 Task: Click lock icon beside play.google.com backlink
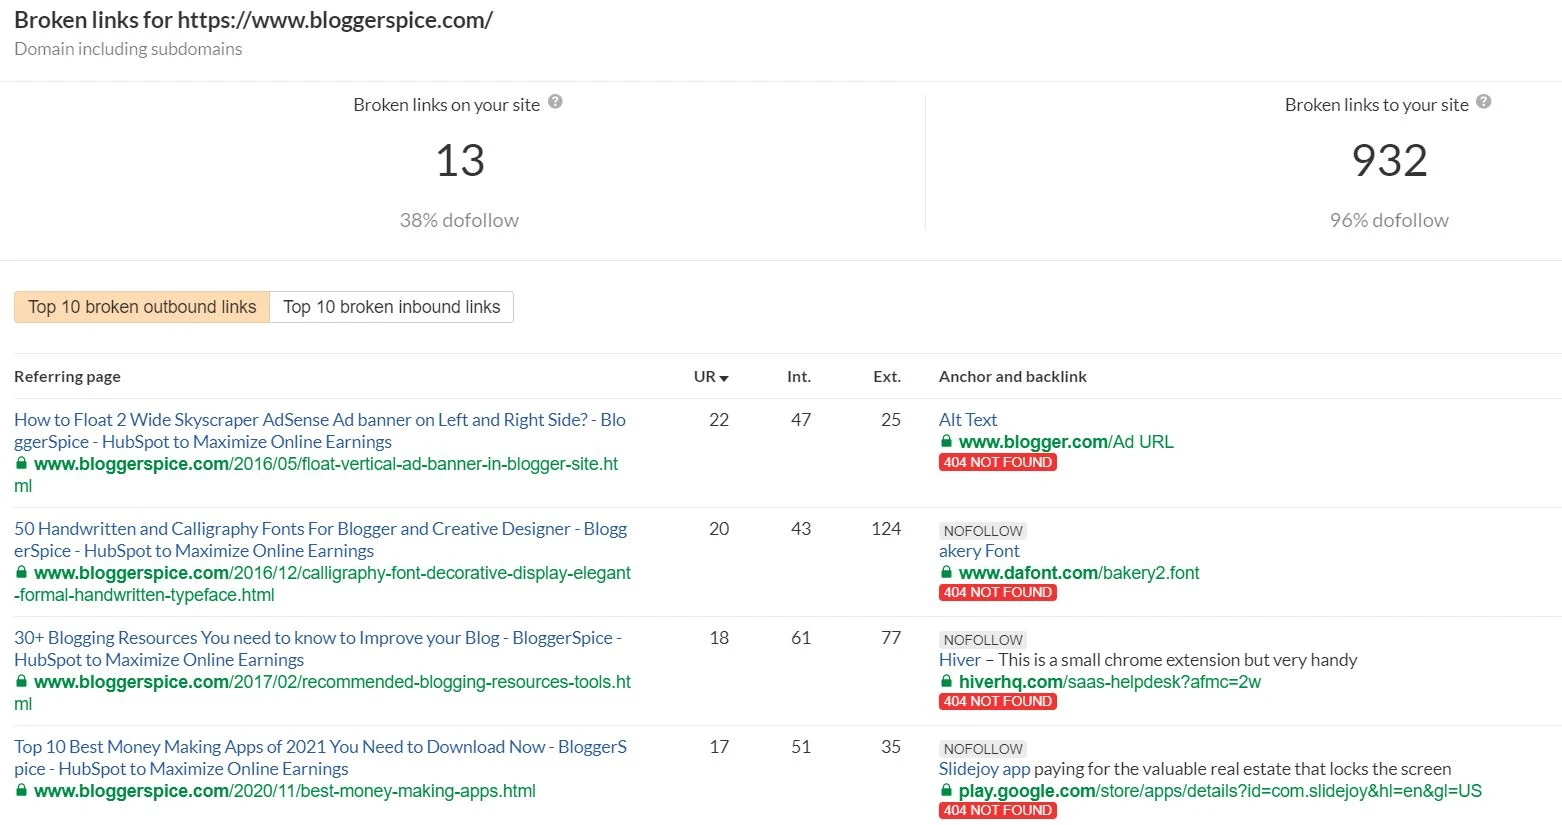click(946, 791)
